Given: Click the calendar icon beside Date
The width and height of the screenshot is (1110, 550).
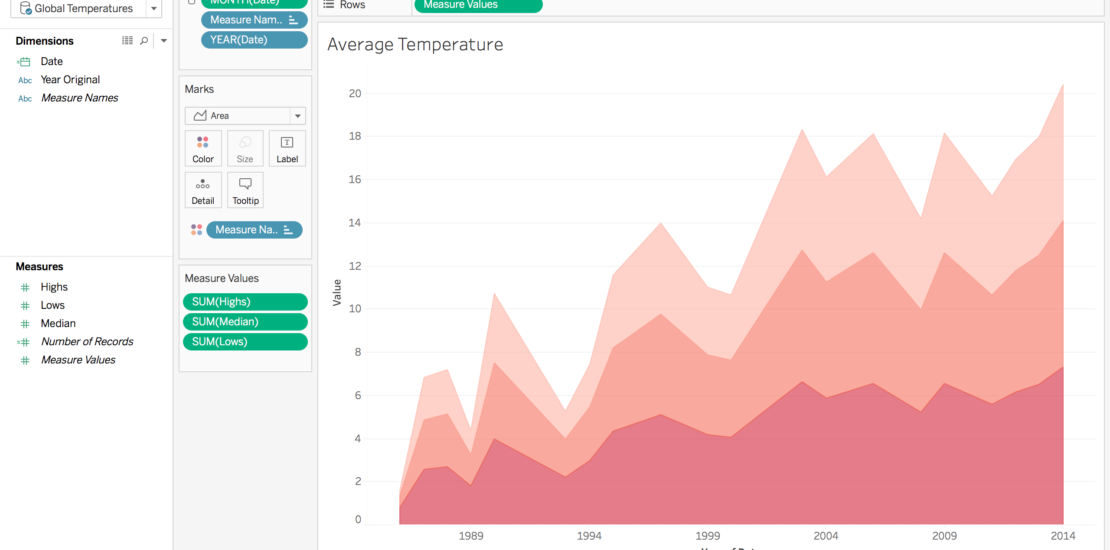Looking at the screenshot, I should point(25,62).
